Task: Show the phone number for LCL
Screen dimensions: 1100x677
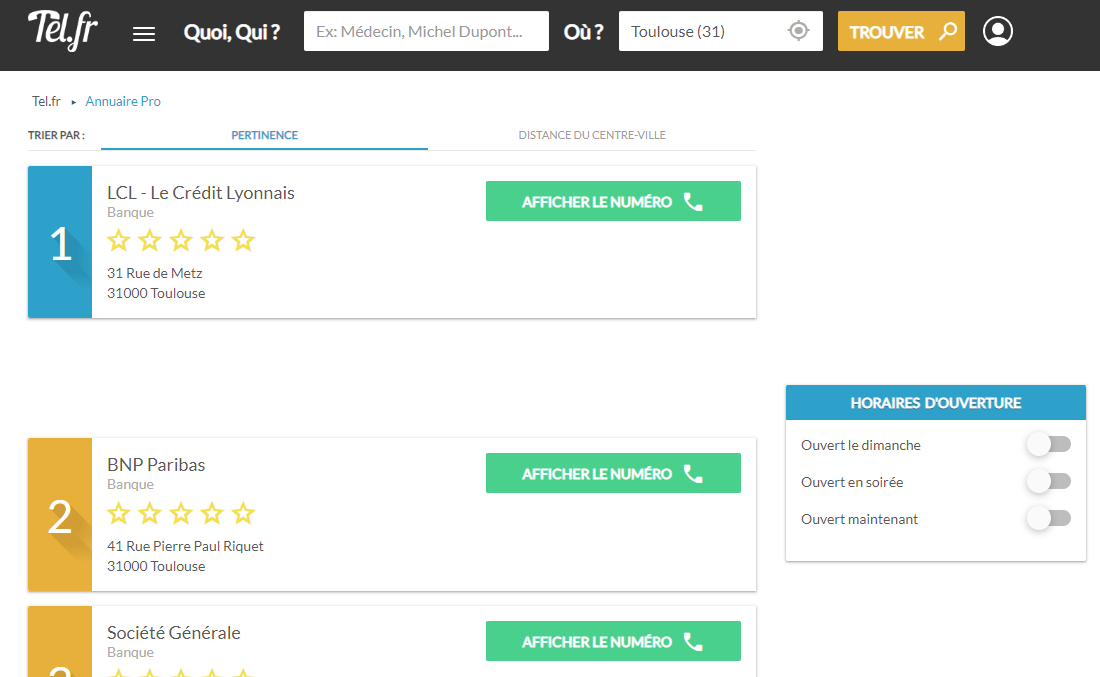Action: 613,201
